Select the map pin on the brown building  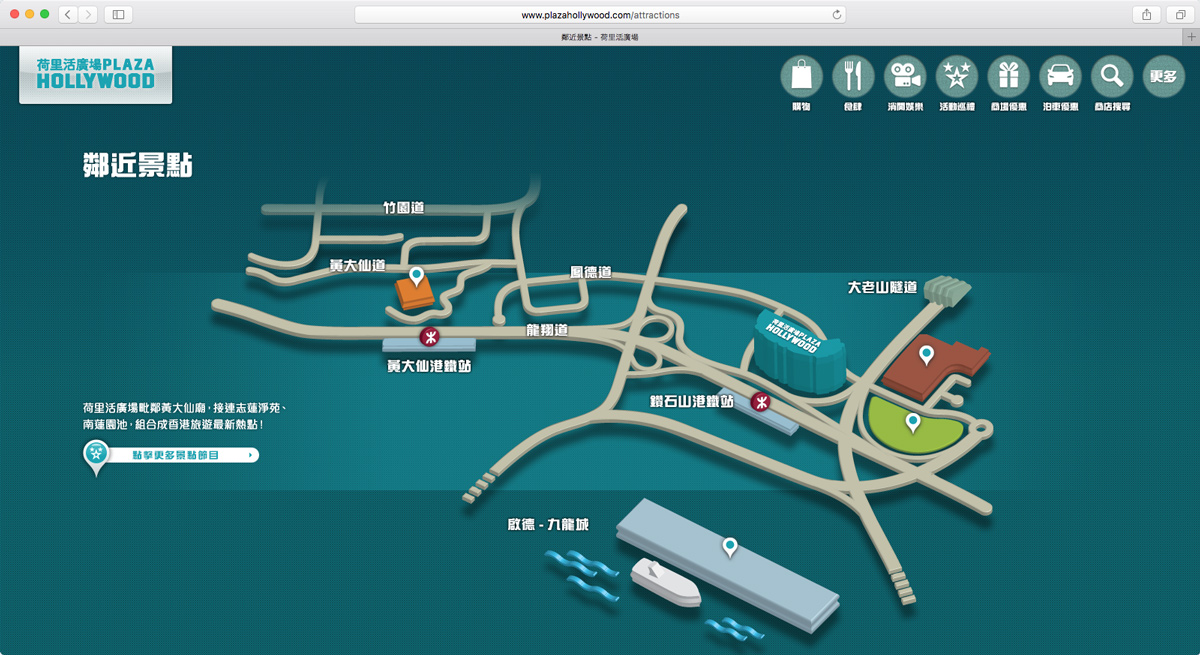point(927,354)
